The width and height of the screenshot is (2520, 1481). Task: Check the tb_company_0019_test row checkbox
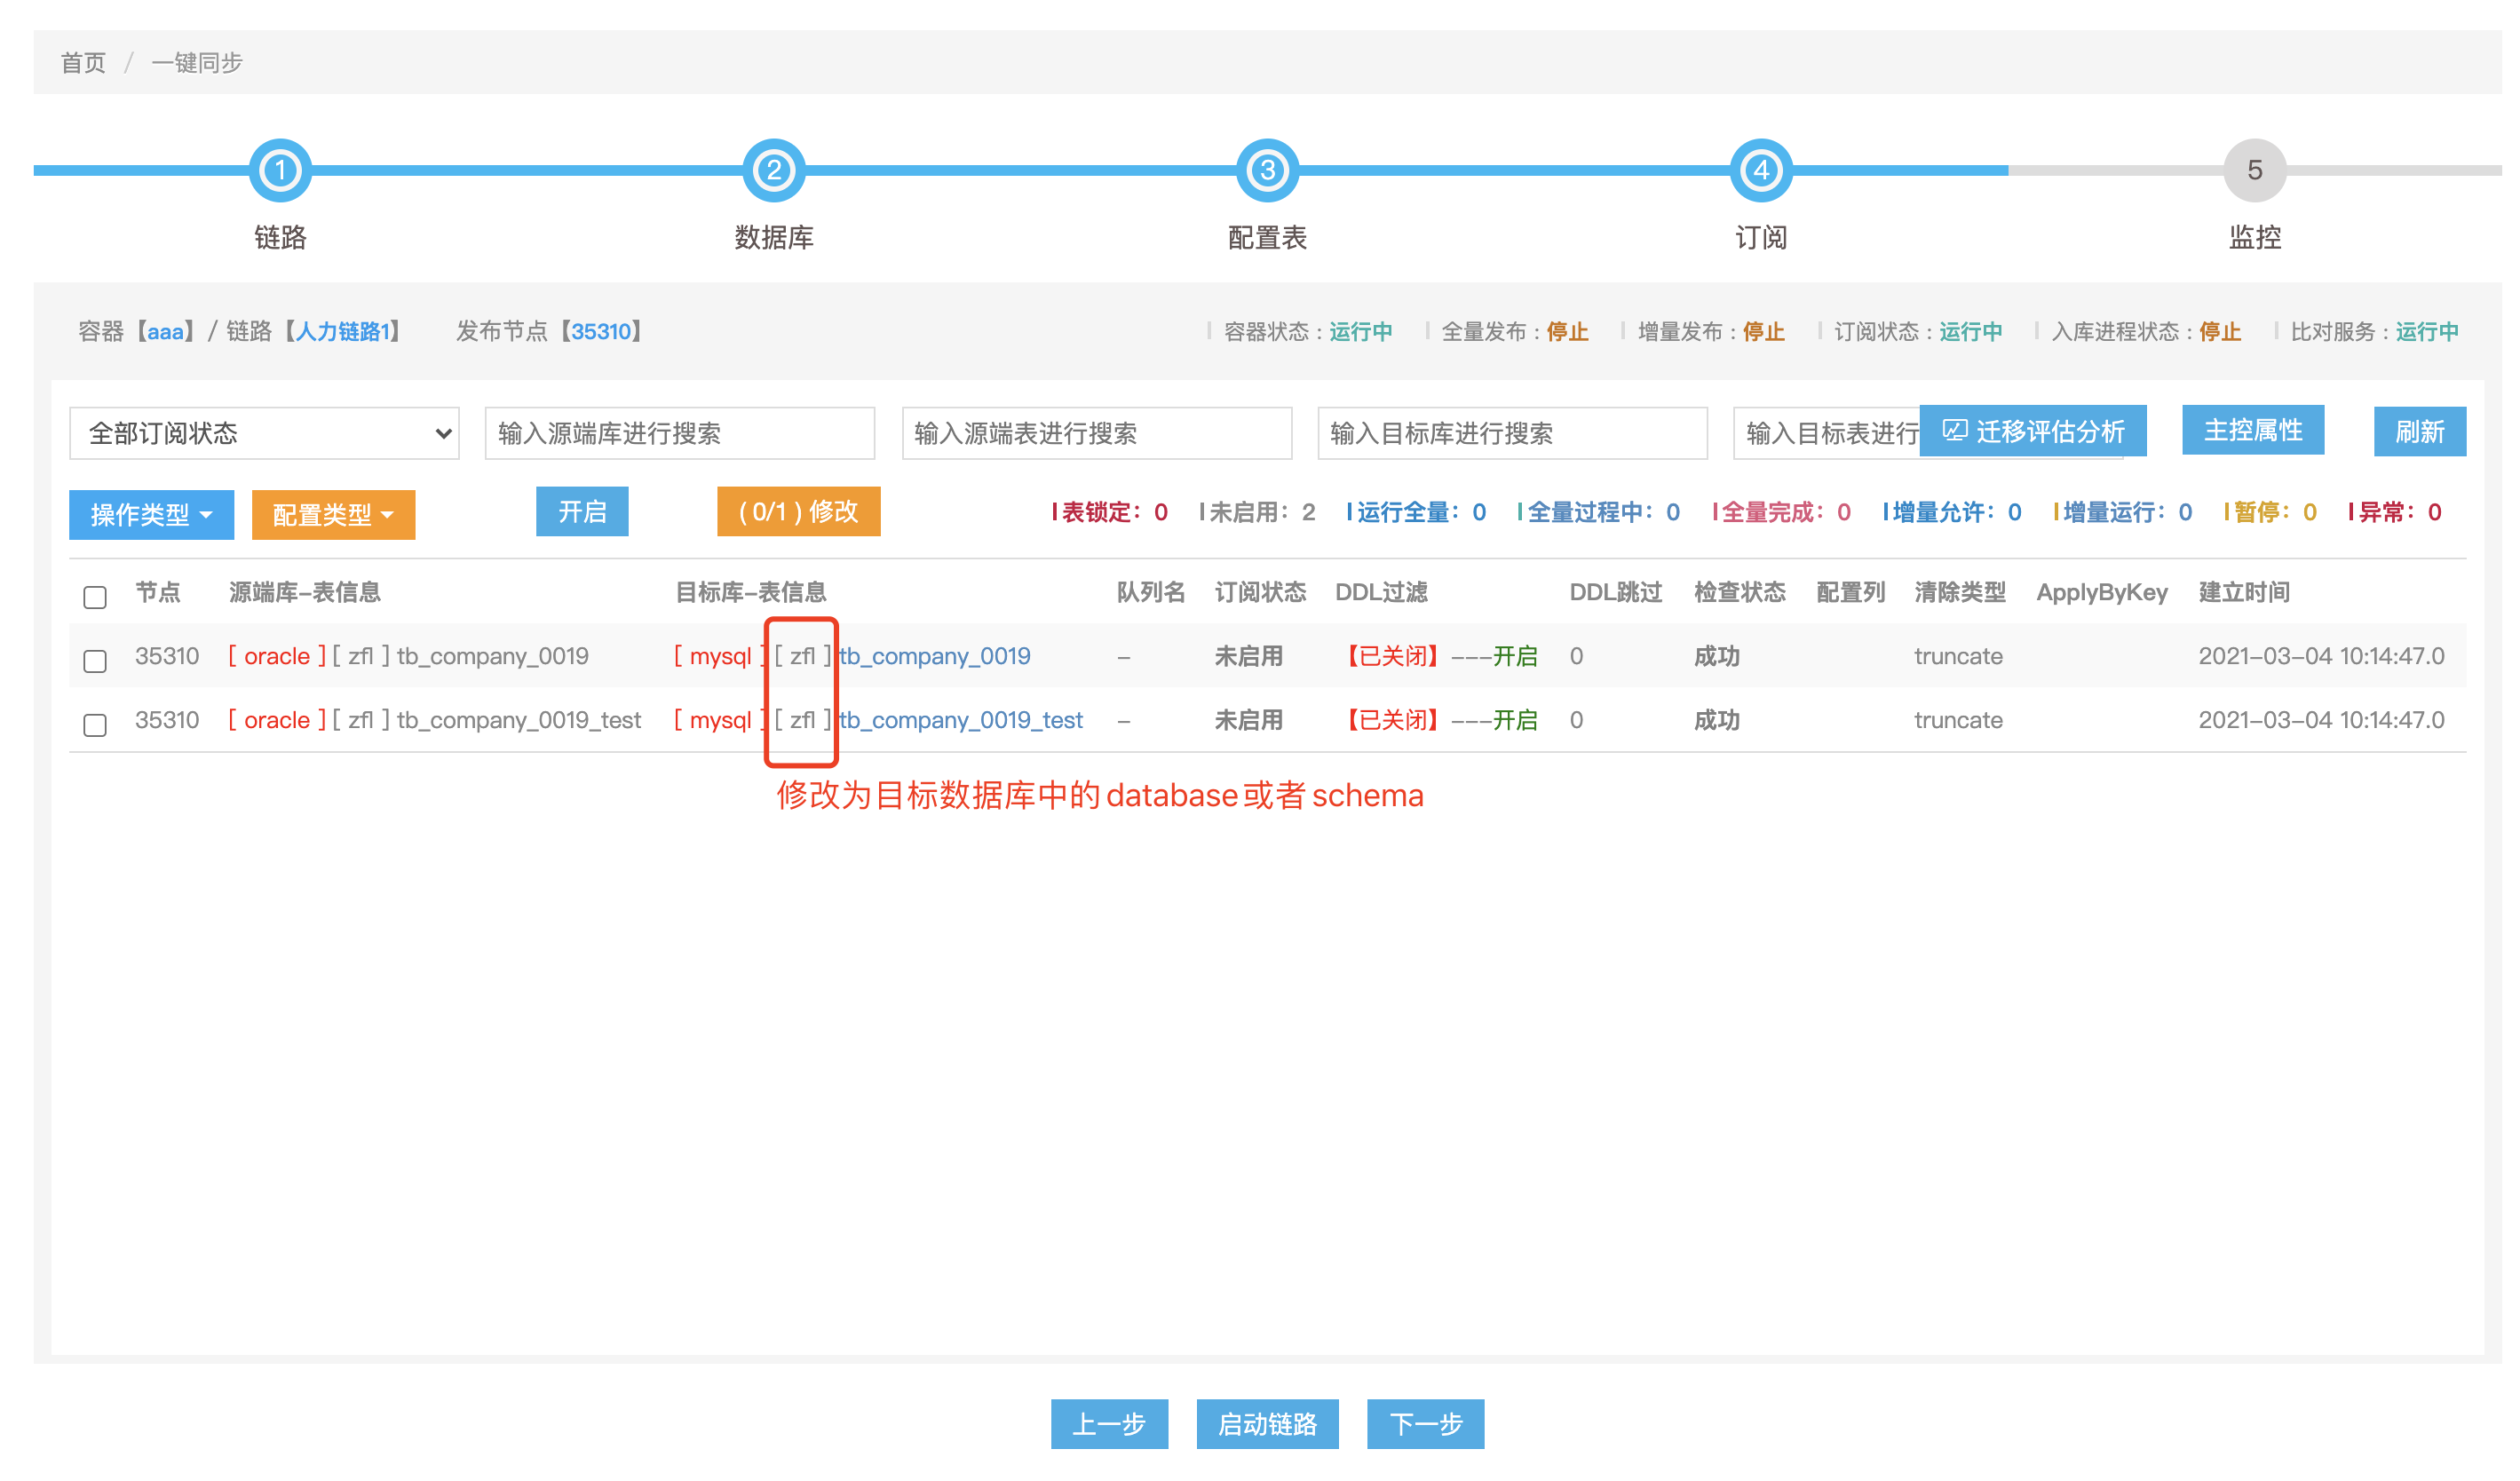[95, 725]
